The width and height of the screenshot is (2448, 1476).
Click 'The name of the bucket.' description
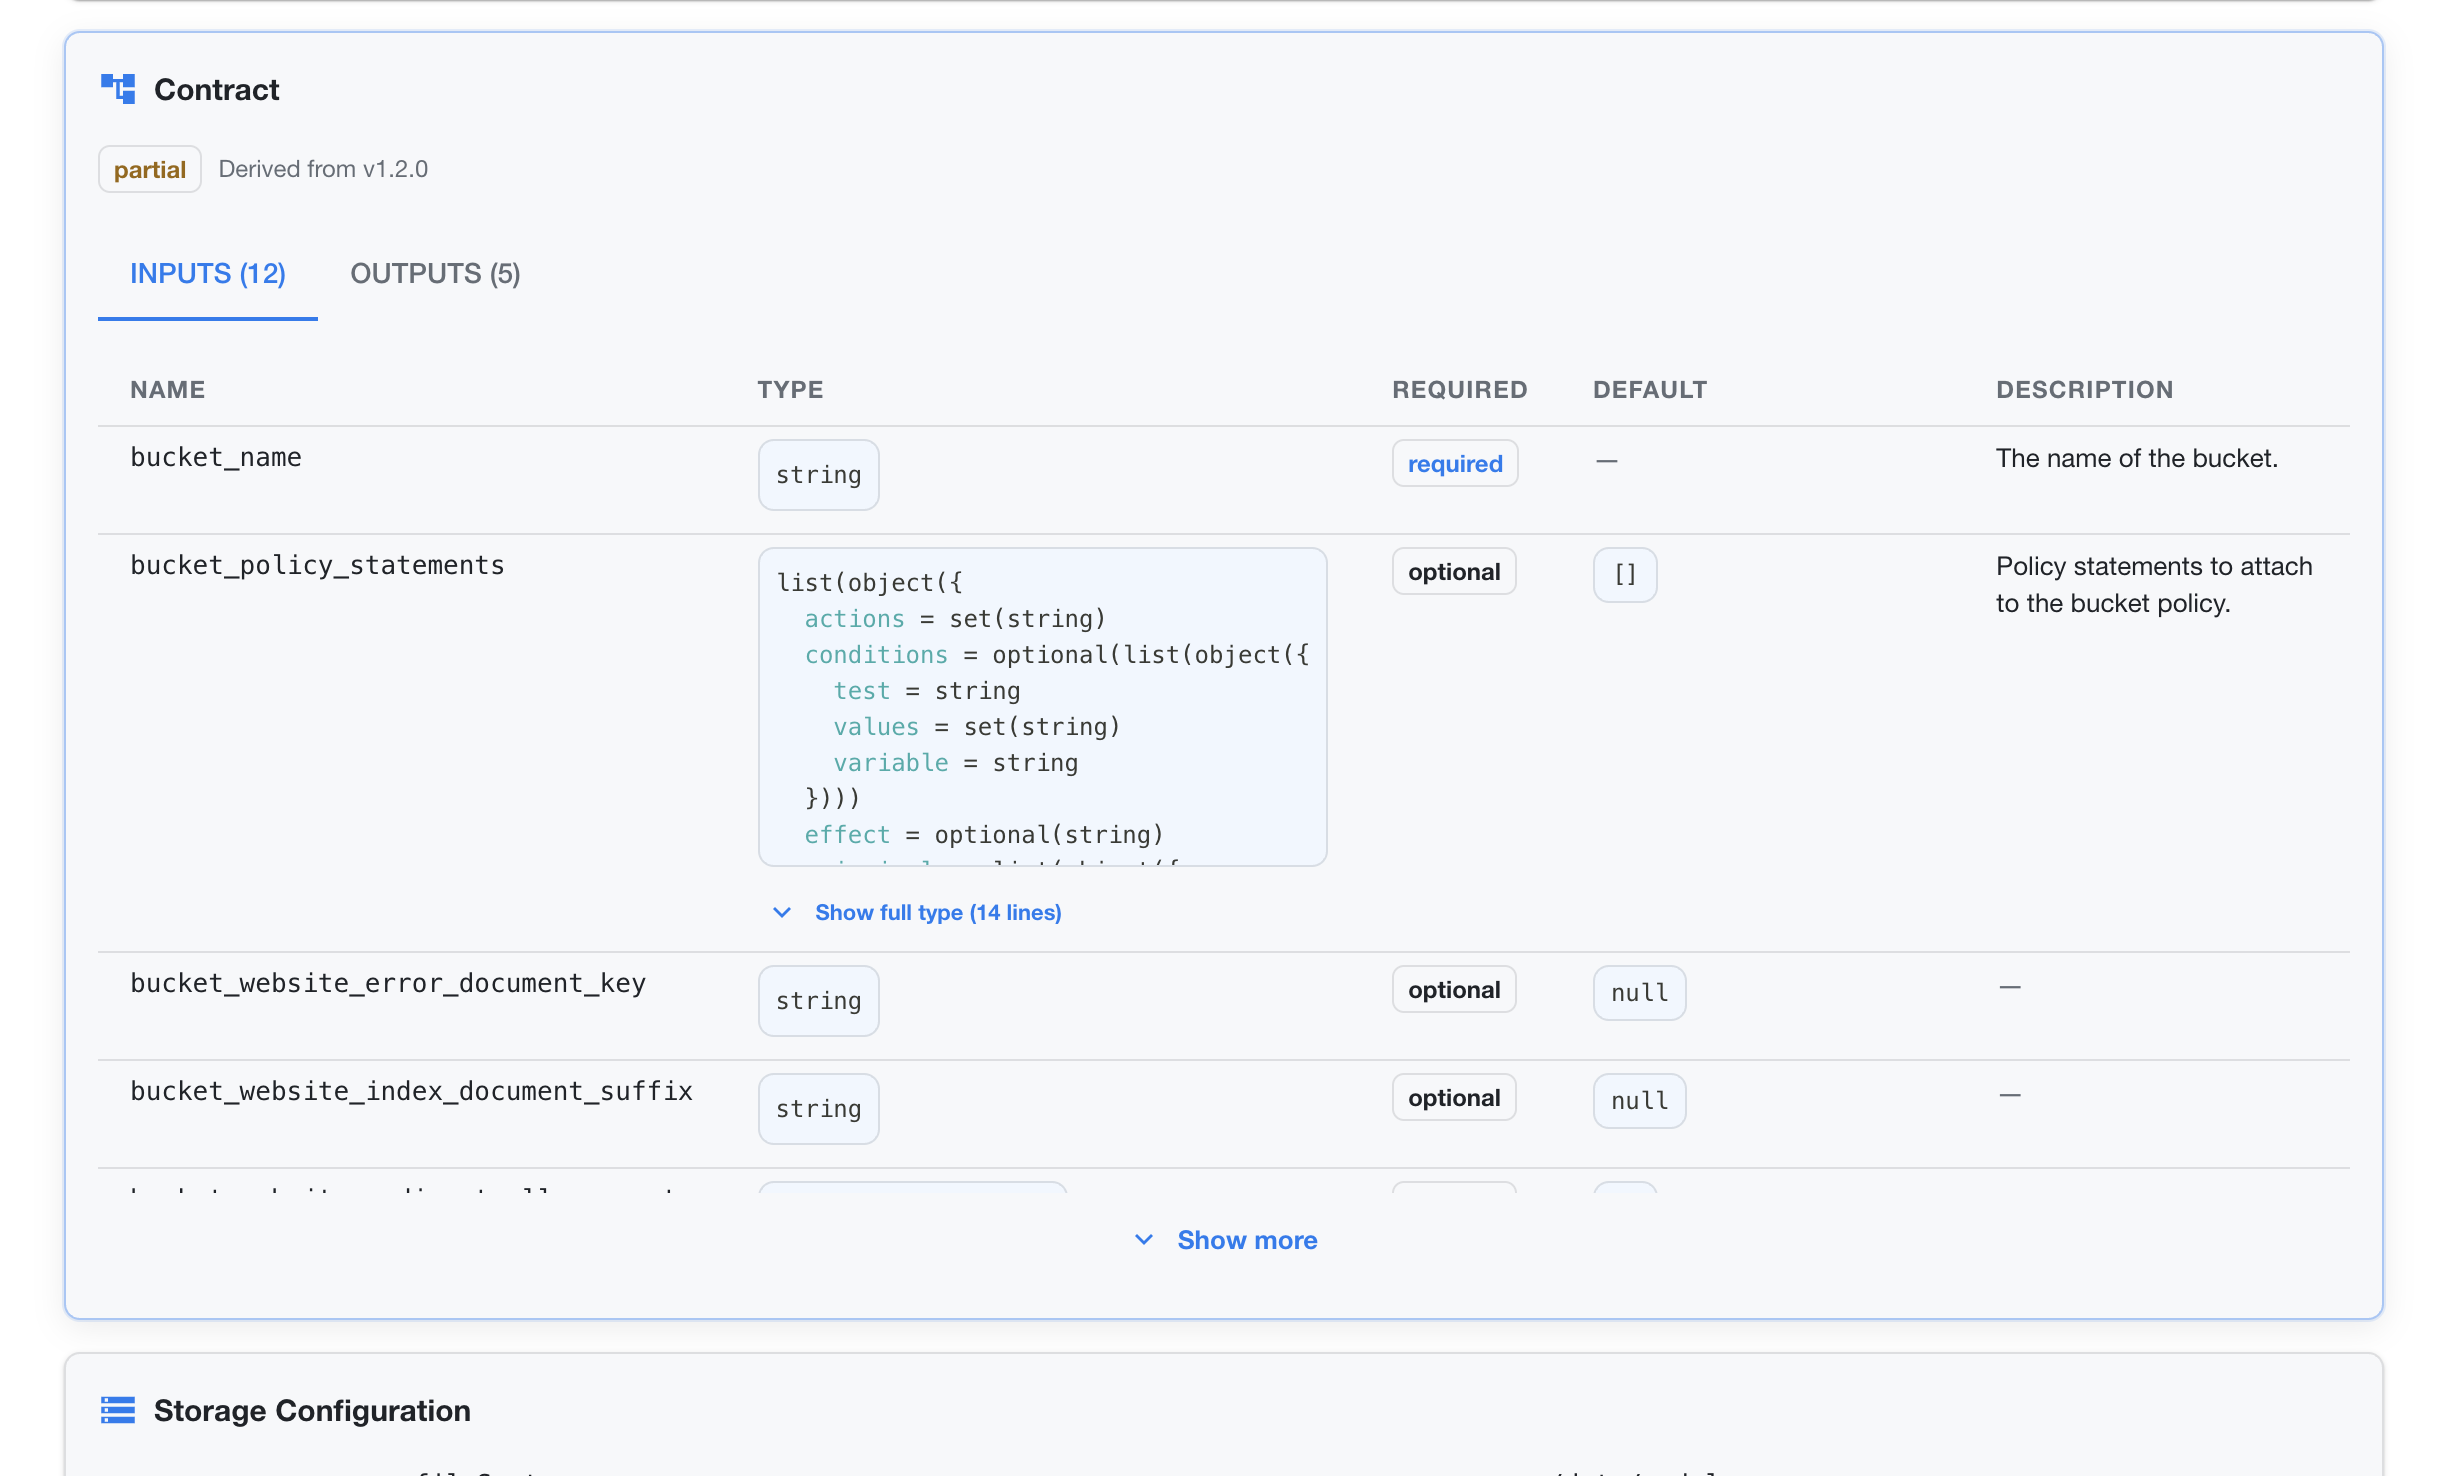coord(2137,458)
